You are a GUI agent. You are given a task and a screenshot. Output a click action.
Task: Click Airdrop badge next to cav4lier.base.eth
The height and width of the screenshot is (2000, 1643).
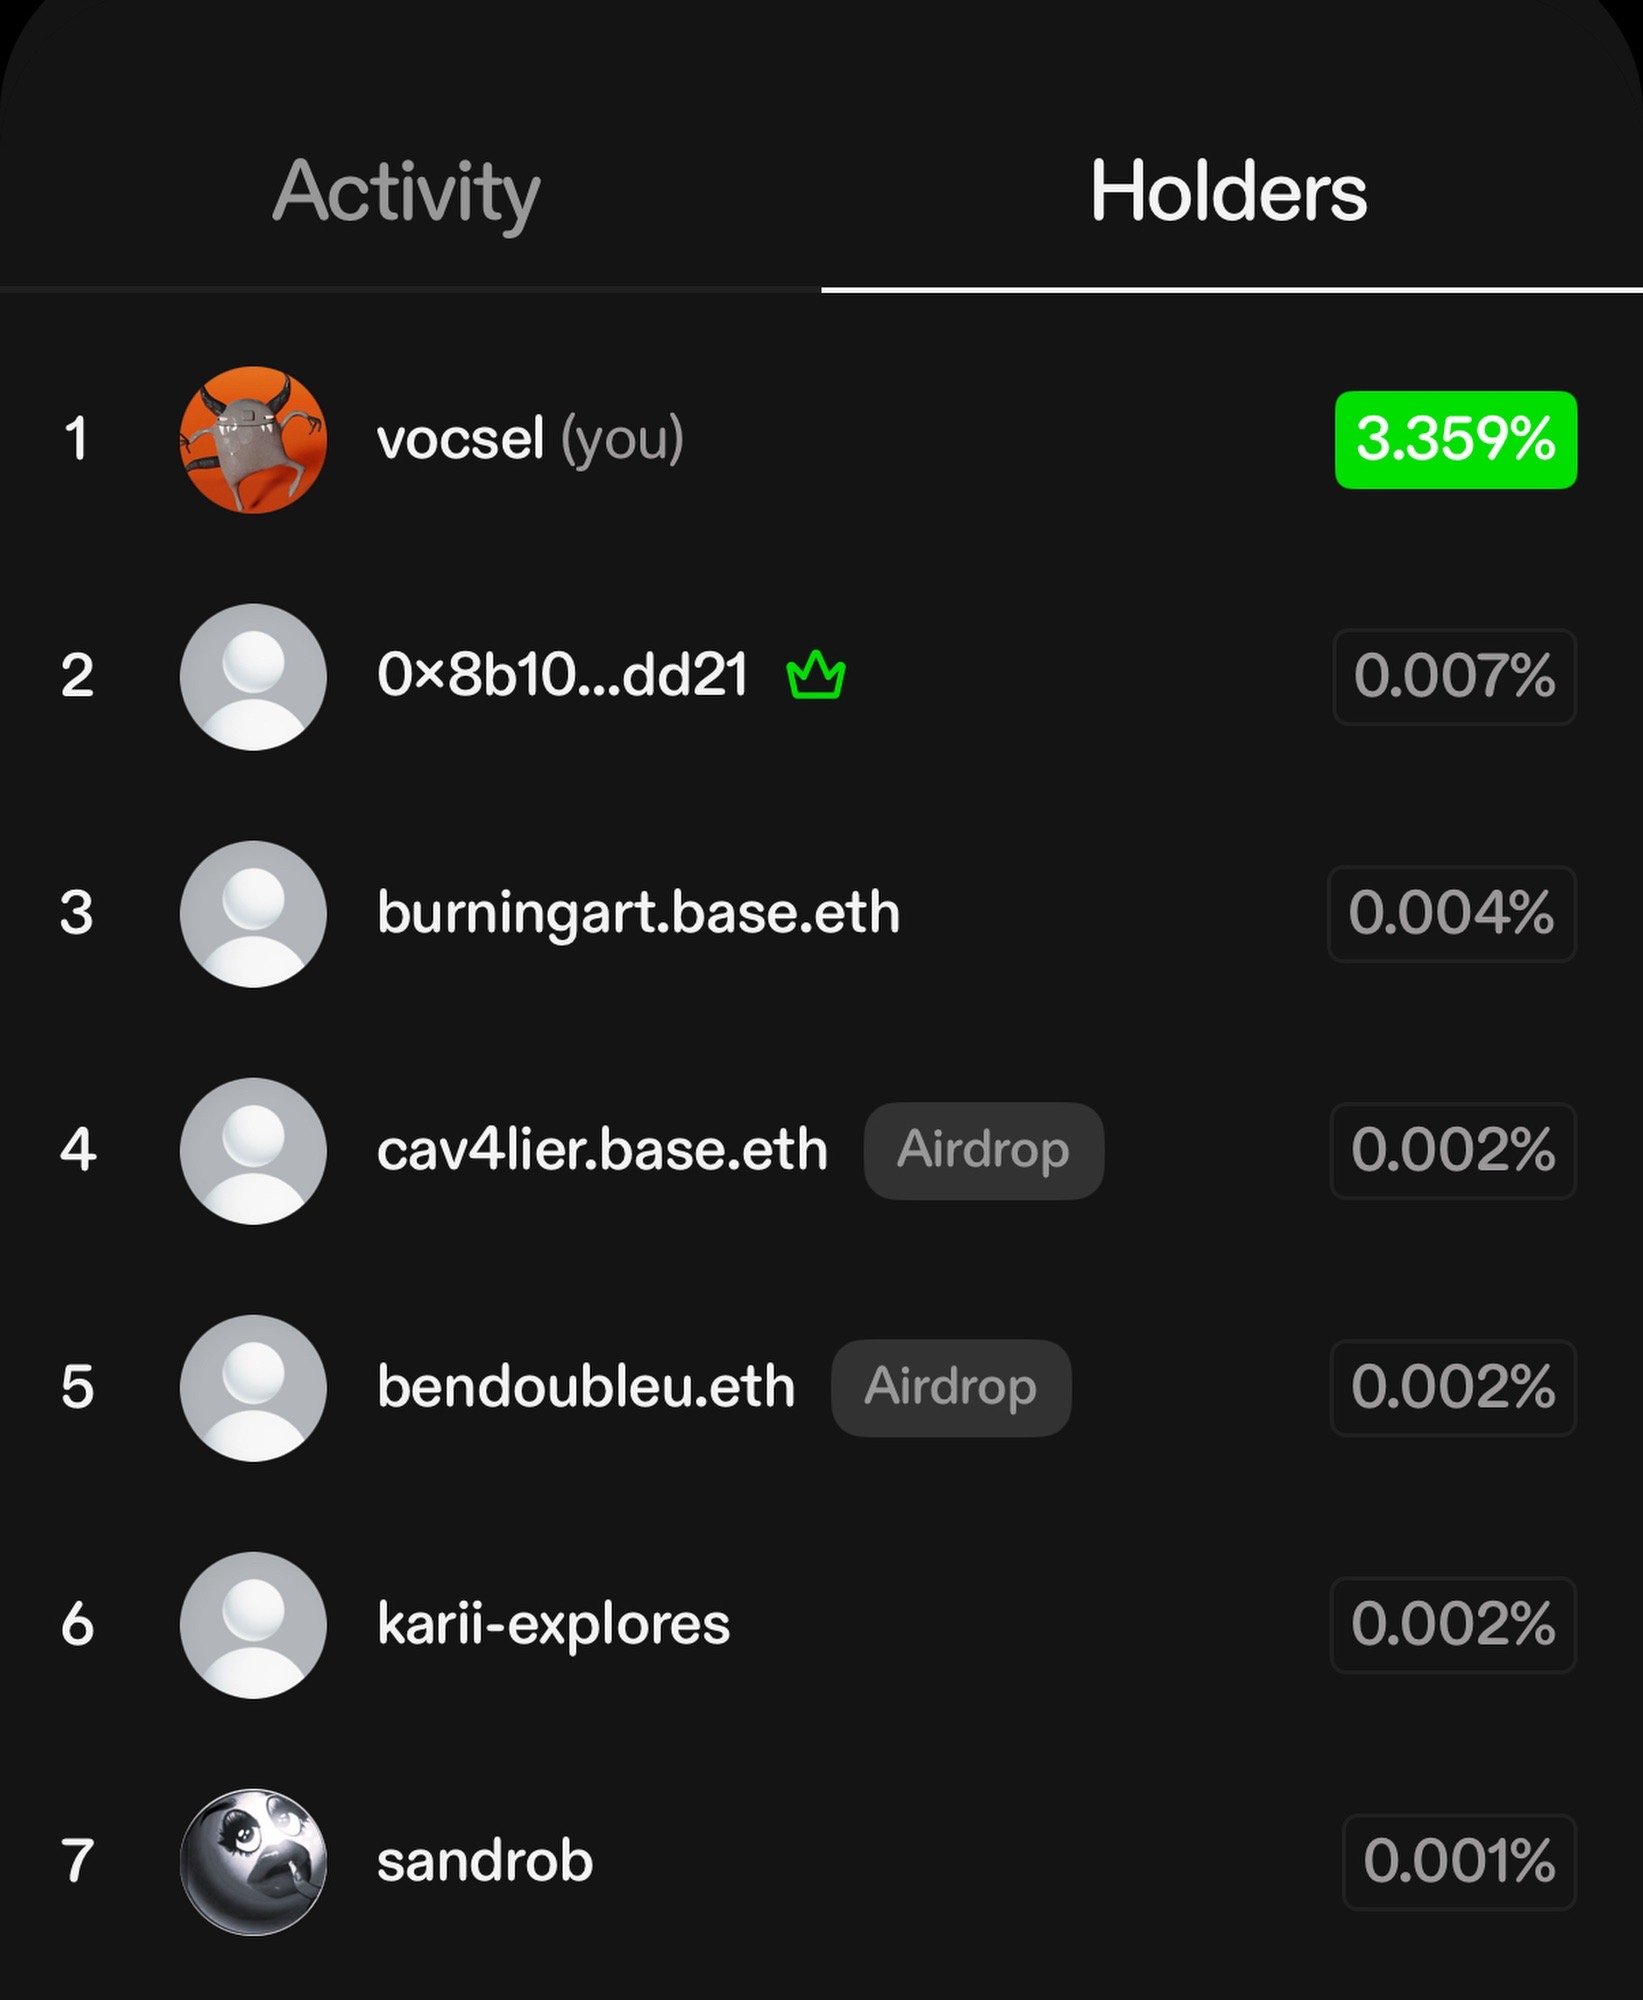[983, 1150]
